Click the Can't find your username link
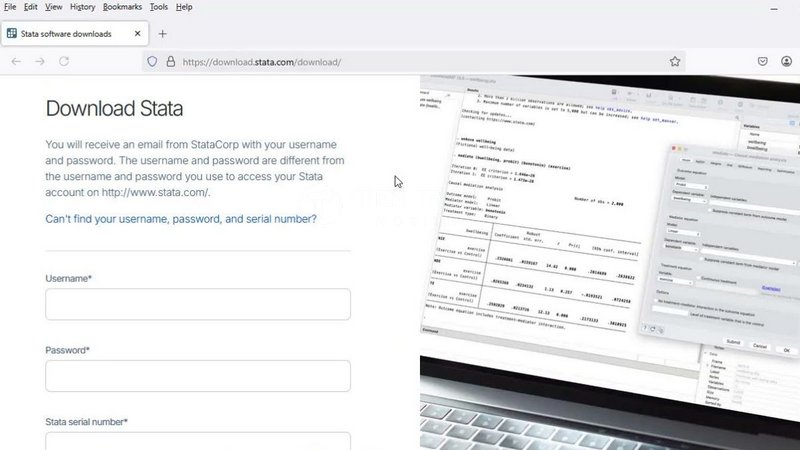Image resolution: width=800 pixels, height=450 pixels. [x=181, y=219]
